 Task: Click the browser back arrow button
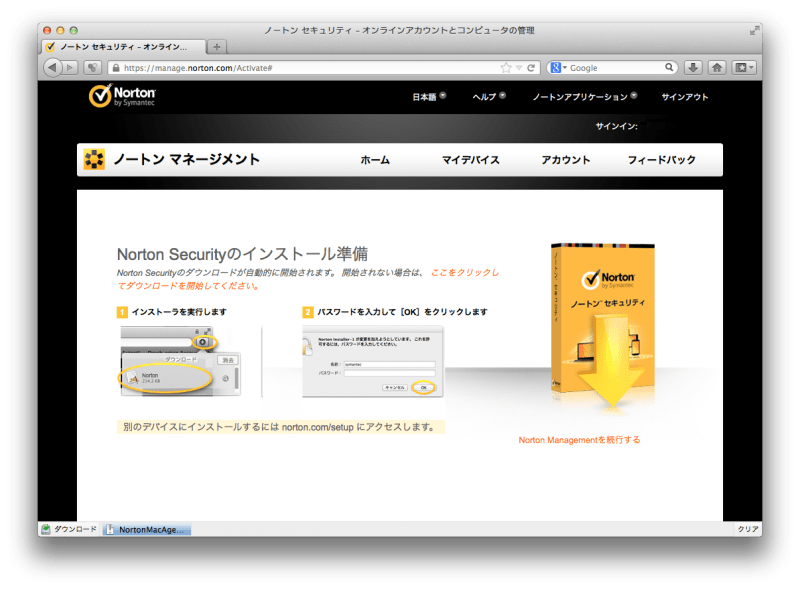coord(53,67)
